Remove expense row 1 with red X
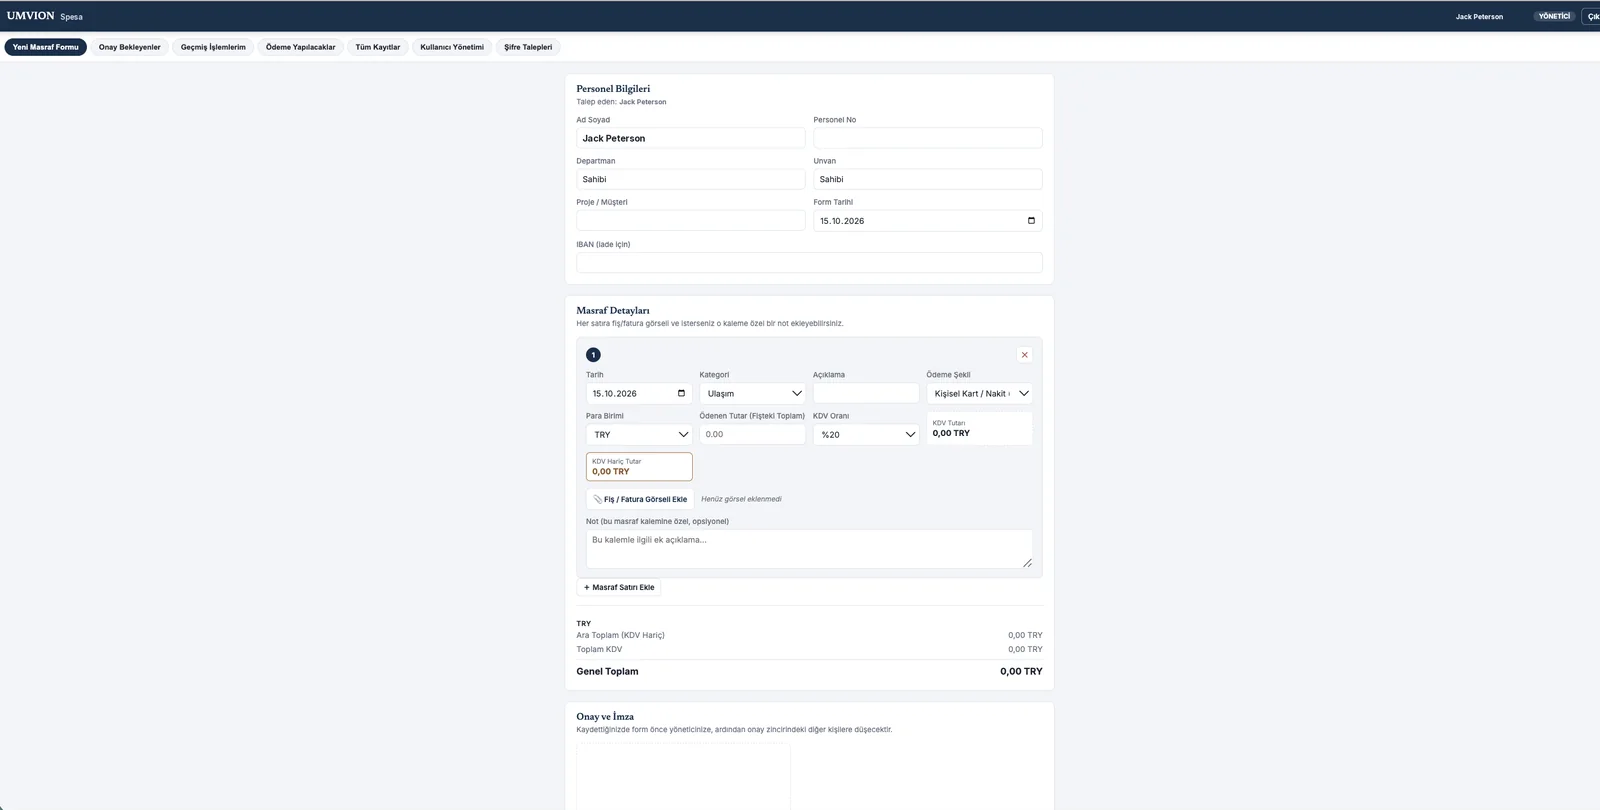Screen dimensions: 1600x810 pos(1024,355)
